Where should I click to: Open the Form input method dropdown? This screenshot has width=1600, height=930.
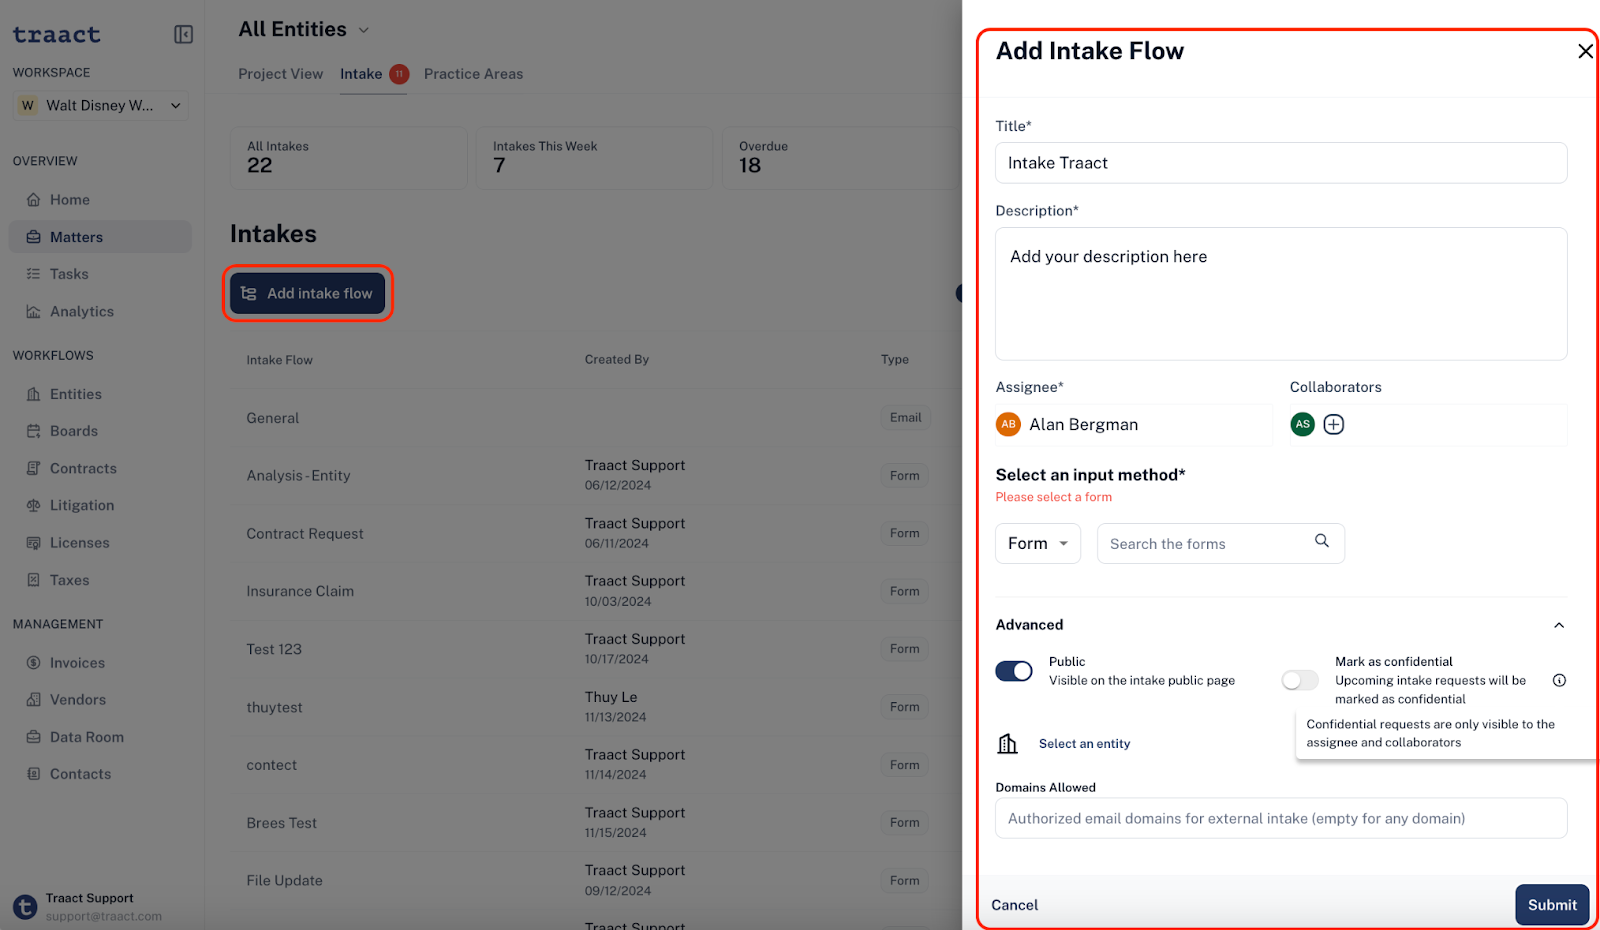pyautogui.click(x=1038, y=543)
